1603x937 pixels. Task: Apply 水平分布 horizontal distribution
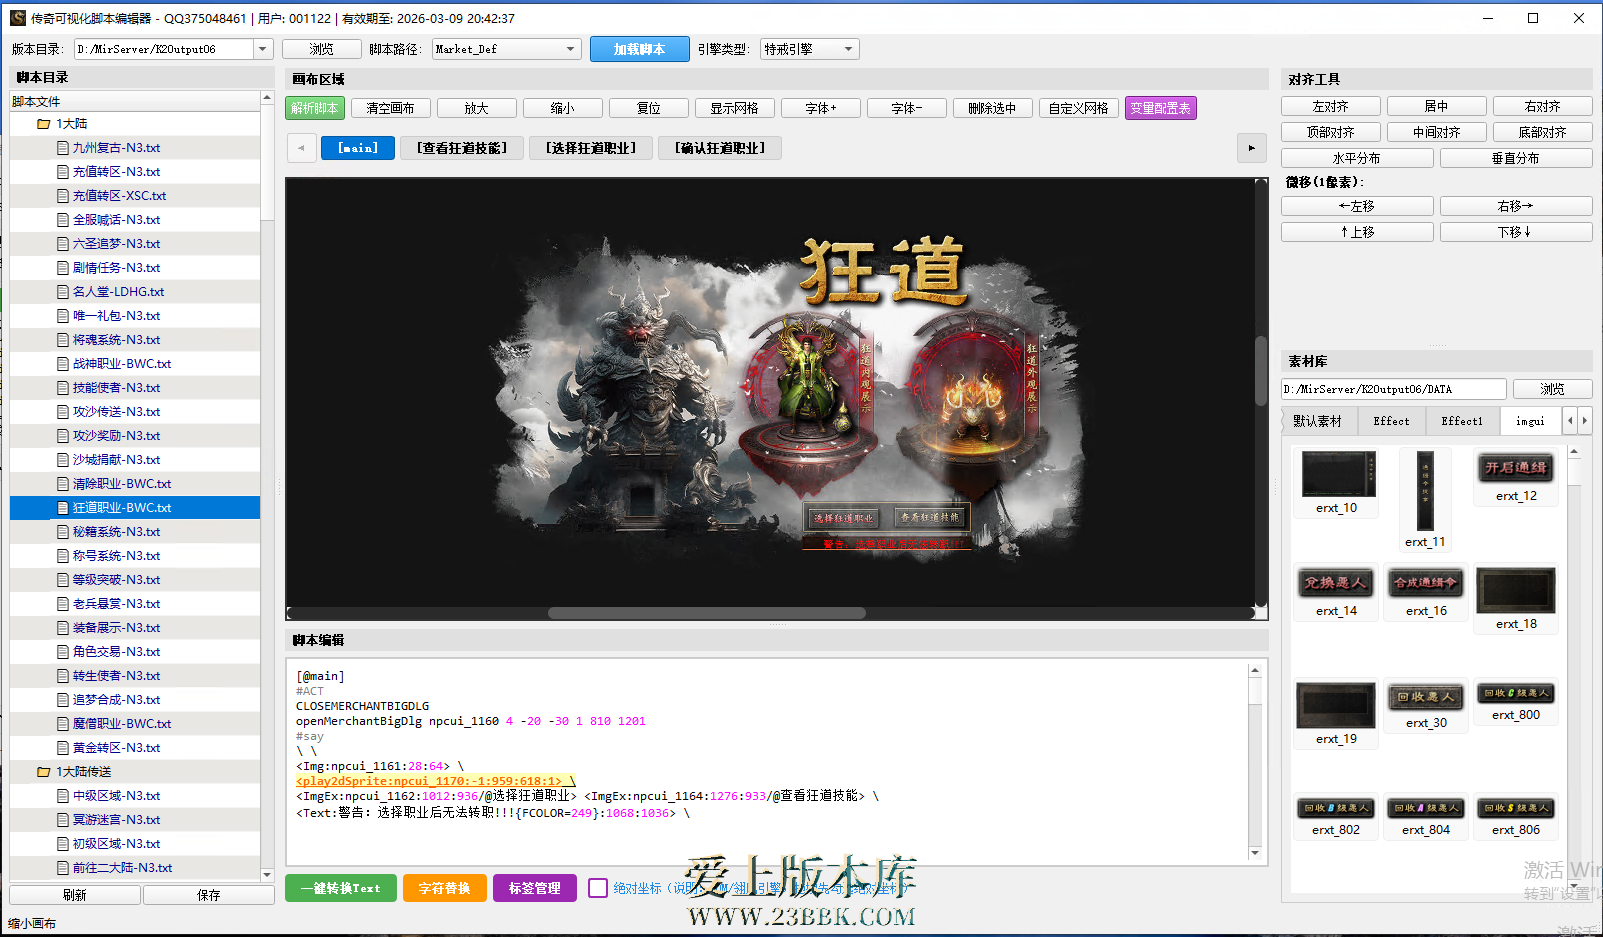pyautogui.click(x=1357, y=157)
